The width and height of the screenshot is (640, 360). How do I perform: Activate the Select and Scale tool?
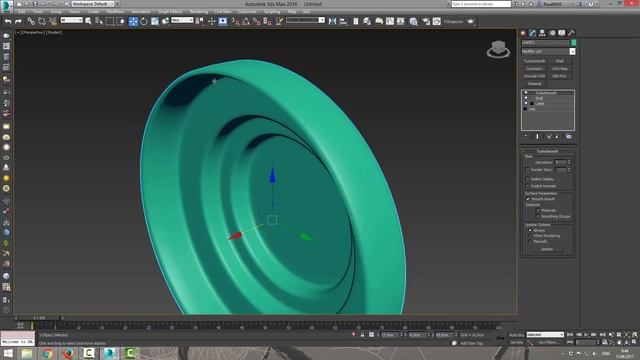(155, 21)
